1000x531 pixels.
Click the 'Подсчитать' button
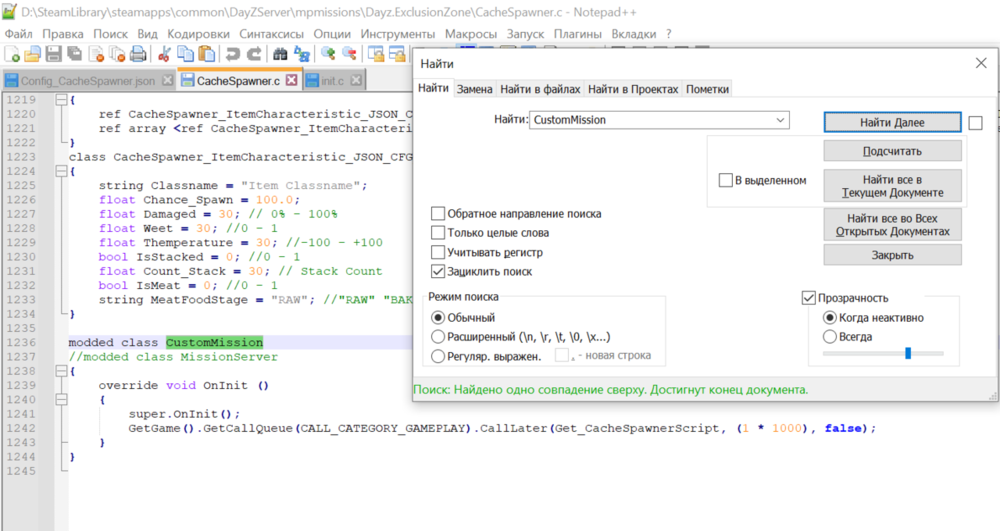(x=892, y=151)
